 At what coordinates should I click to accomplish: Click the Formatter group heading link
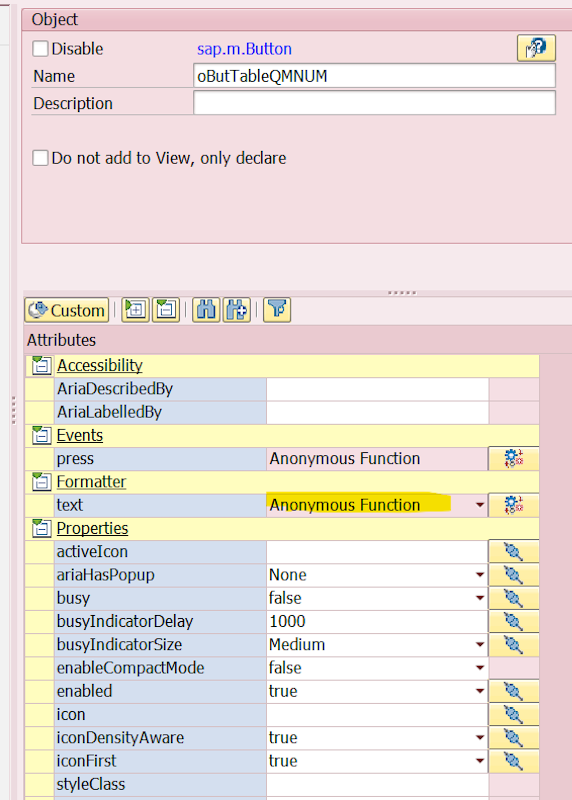[x=91, y=482]
